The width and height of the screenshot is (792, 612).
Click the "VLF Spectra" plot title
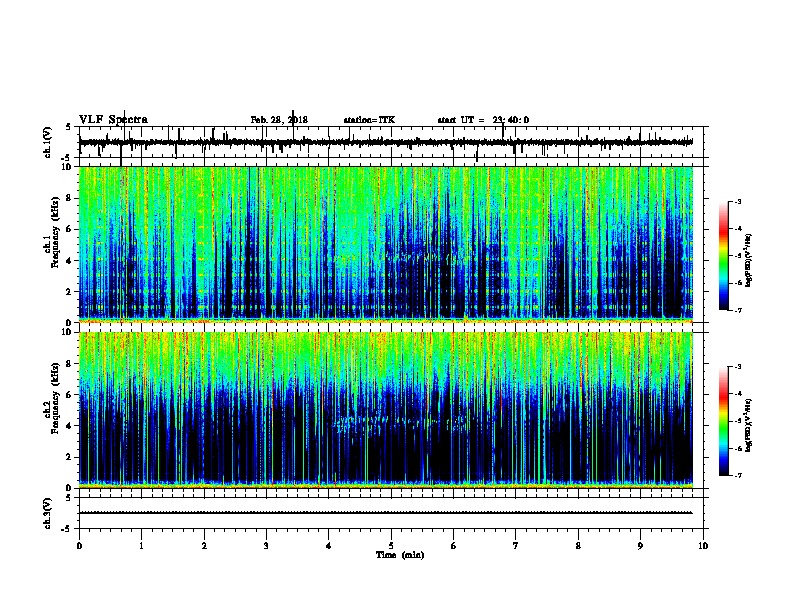coord(113,120)
